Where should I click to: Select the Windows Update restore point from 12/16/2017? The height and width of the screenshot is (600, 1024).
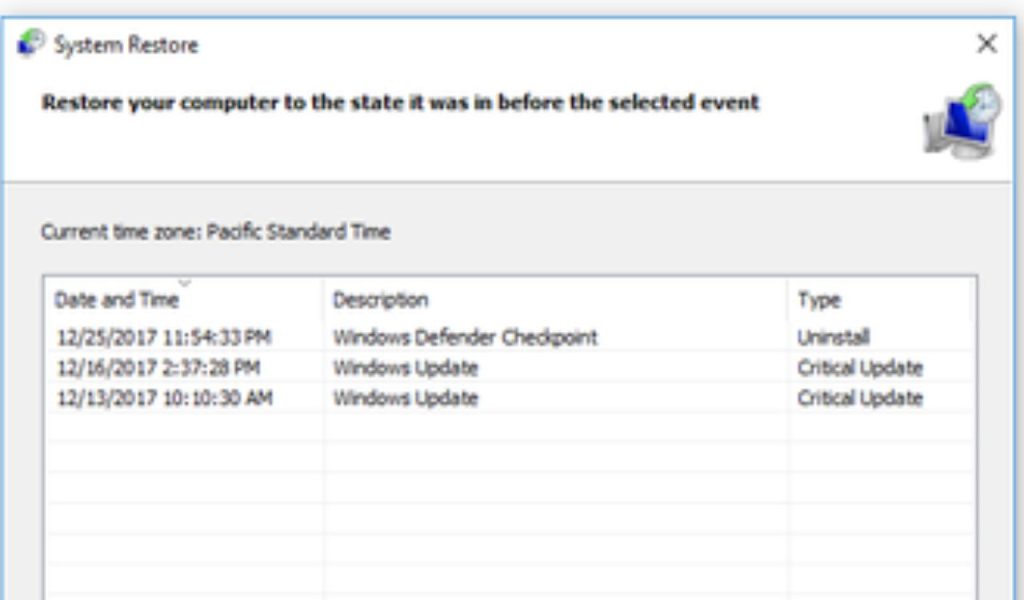(x=400, y=367)
